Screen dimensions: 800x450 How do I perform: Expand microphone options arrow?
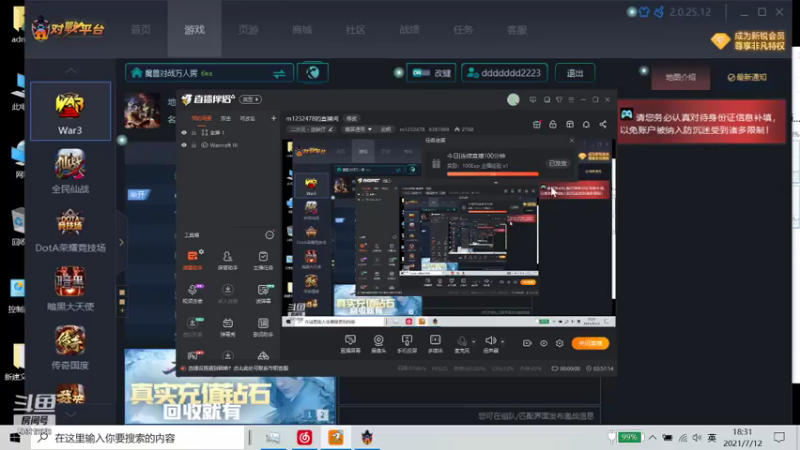(473, 342)
